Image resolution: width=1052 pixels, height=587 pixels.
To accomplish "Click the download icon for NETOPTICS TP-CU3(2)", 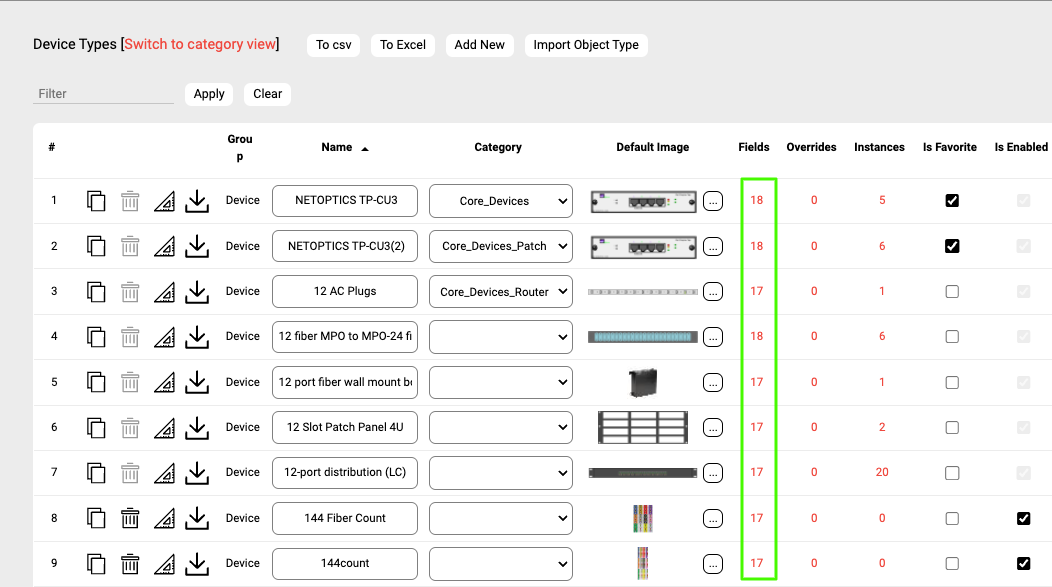I will (x=198, y=246).
